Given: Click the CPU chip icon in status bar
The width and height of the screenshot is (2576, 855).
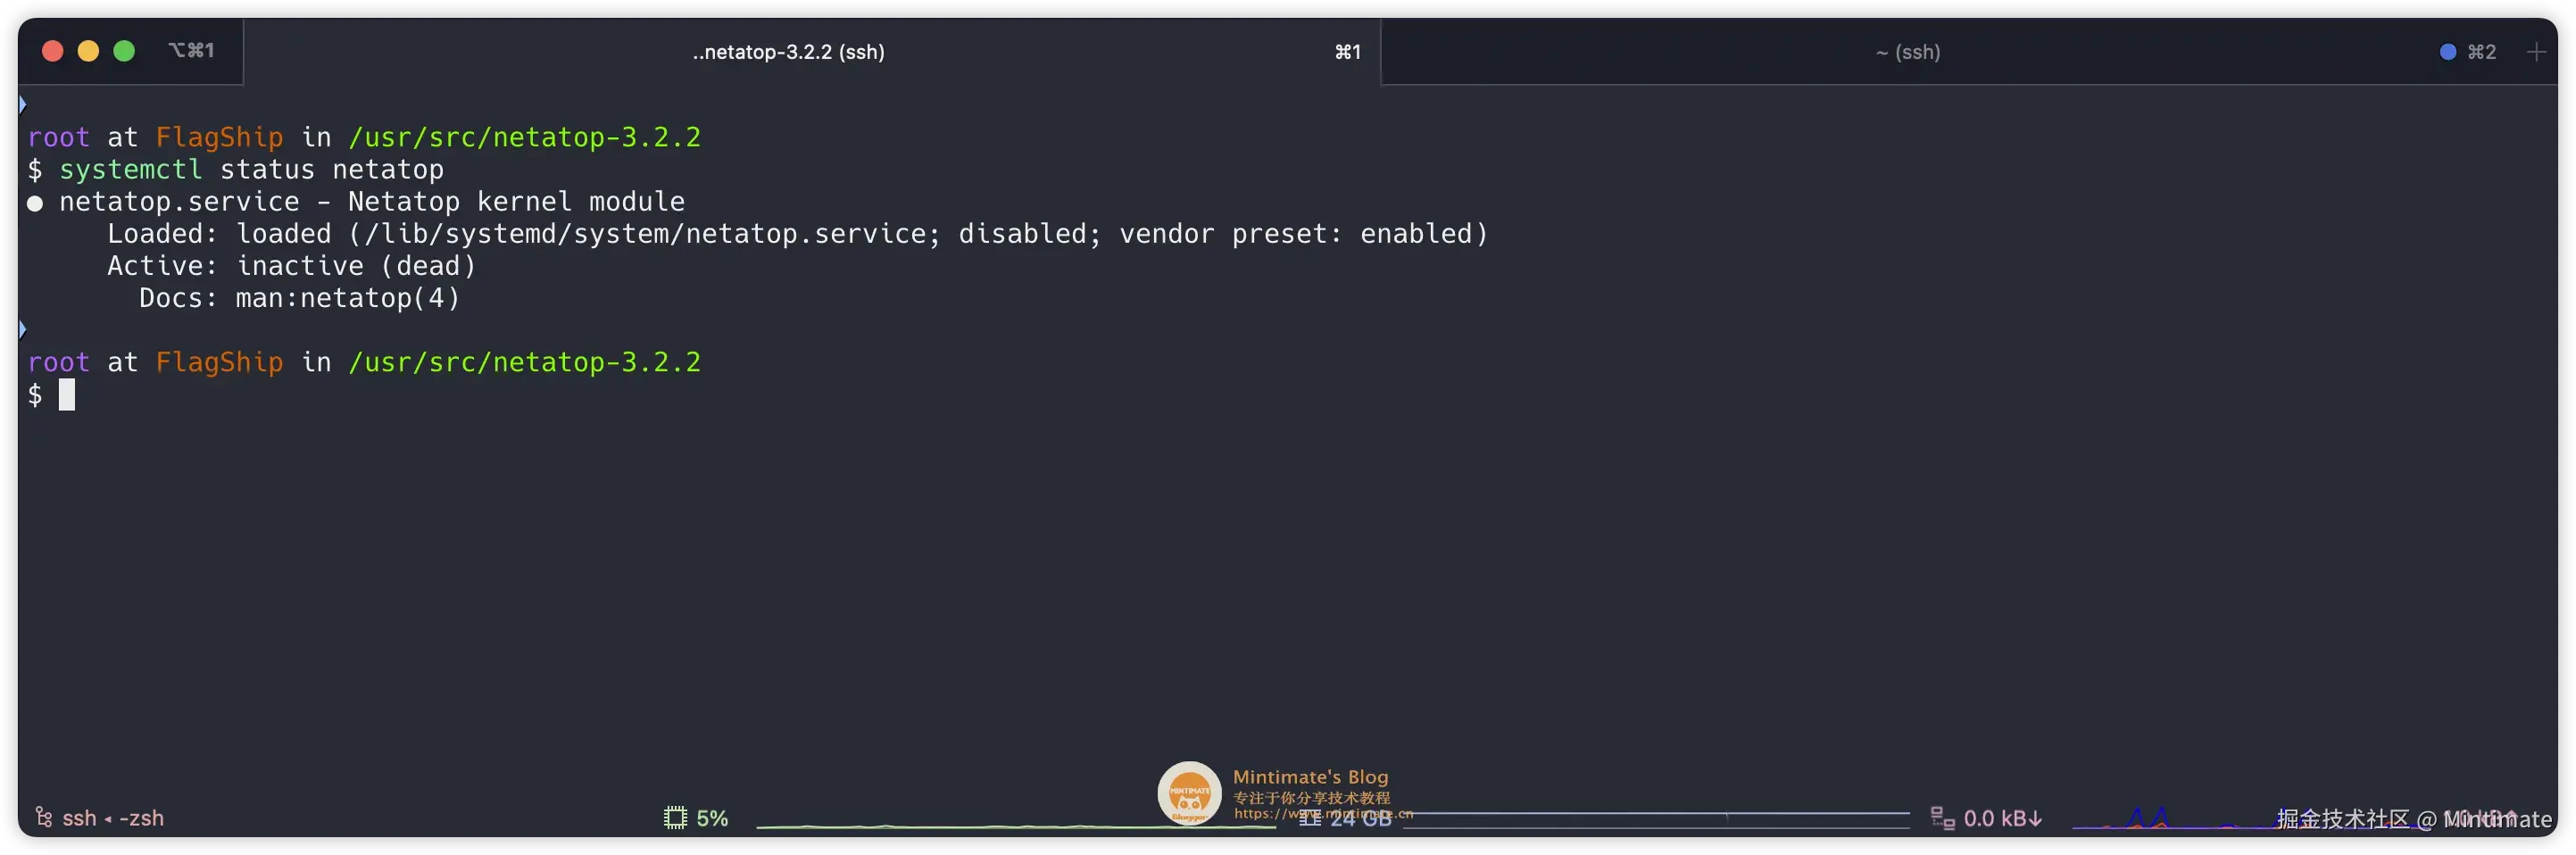Looking at the screenshot, I should (675, 818).
